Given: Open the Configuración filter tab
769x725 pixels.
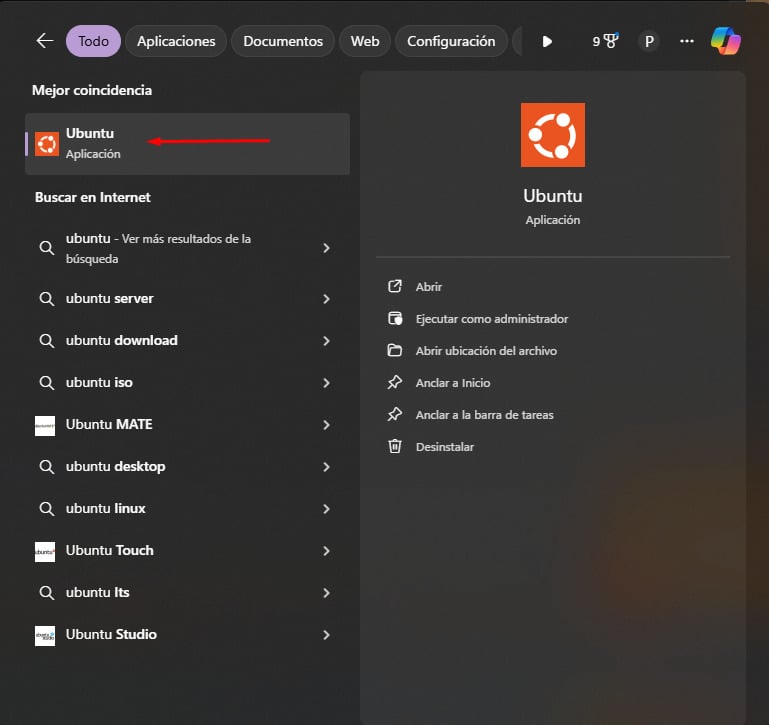Looking at the screenshot, I should (451, 41).
